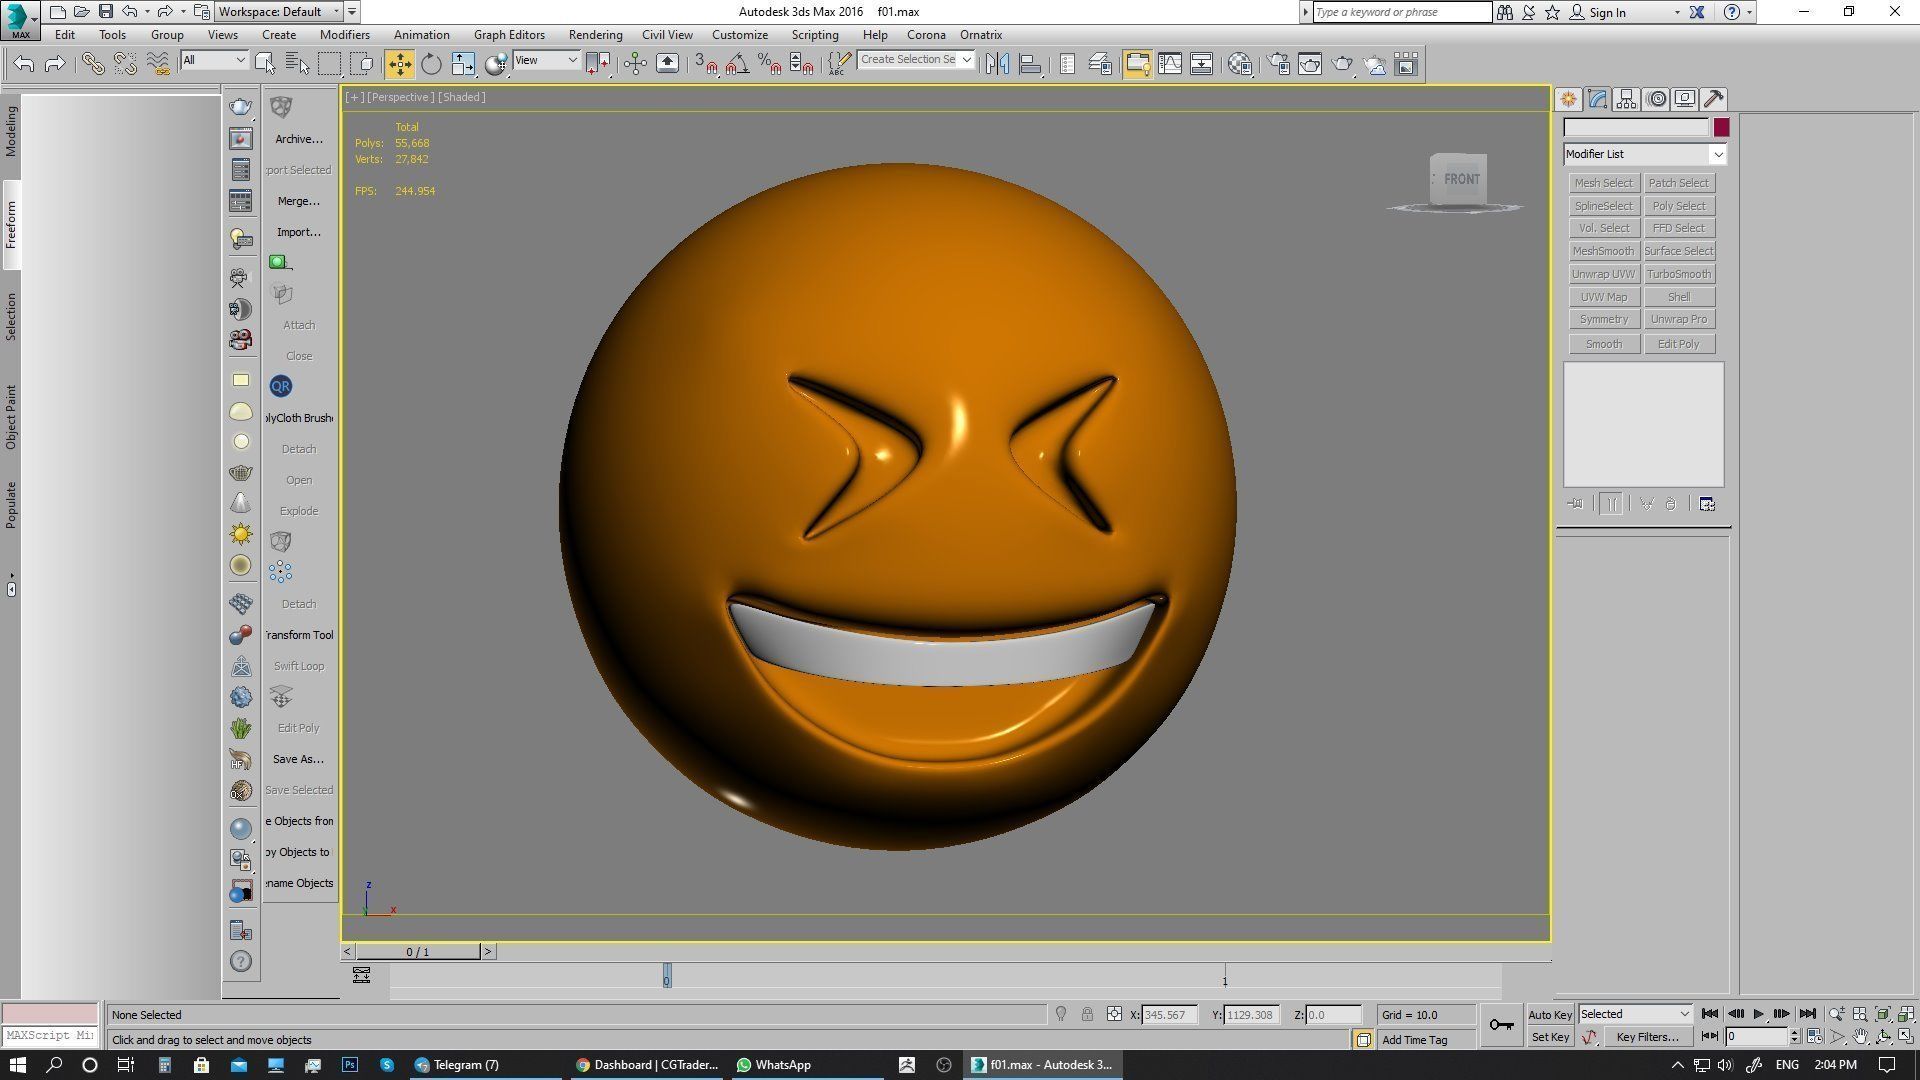
Task: Open Render Setup teapot icon
Action: click(x=1278, y=64)
